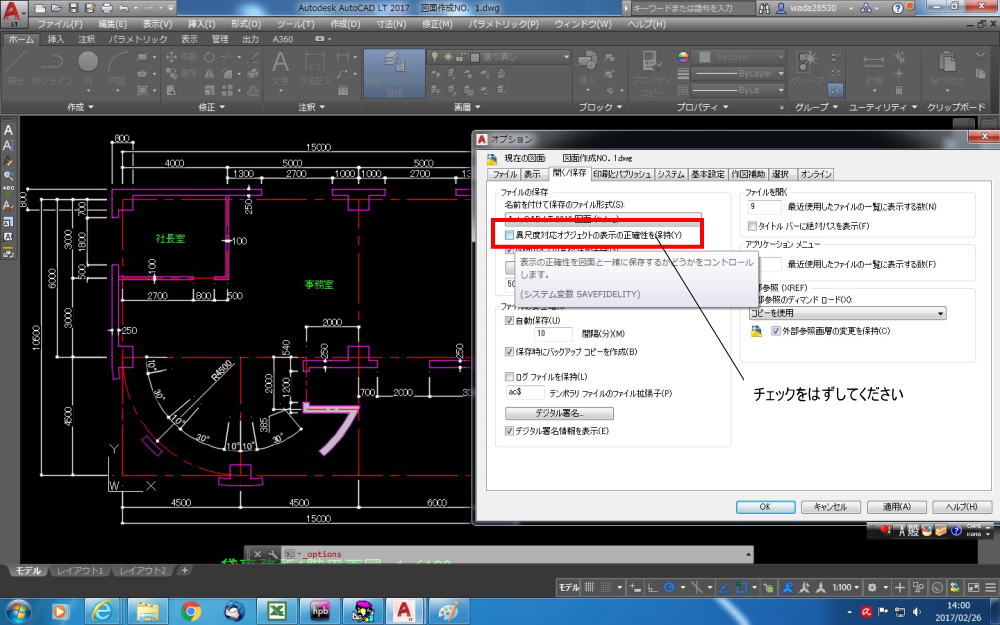Screen dimensions: 1000x625
Task: Expand the プロパティ ribbon panel title
Action: 702,107
